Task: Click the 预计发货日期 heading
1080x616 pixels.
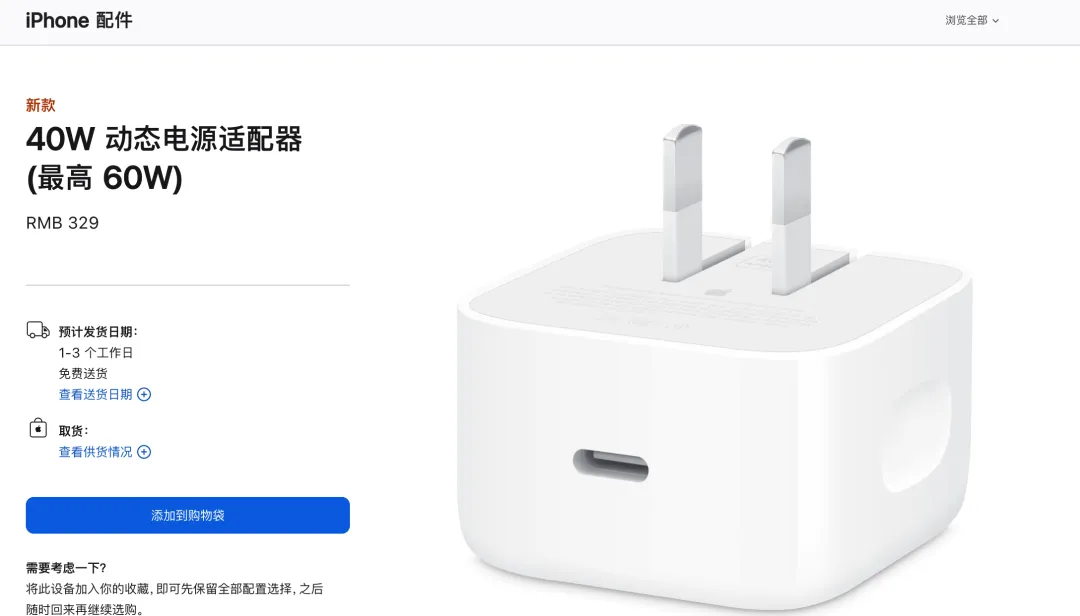Action: tap(98, 331)
